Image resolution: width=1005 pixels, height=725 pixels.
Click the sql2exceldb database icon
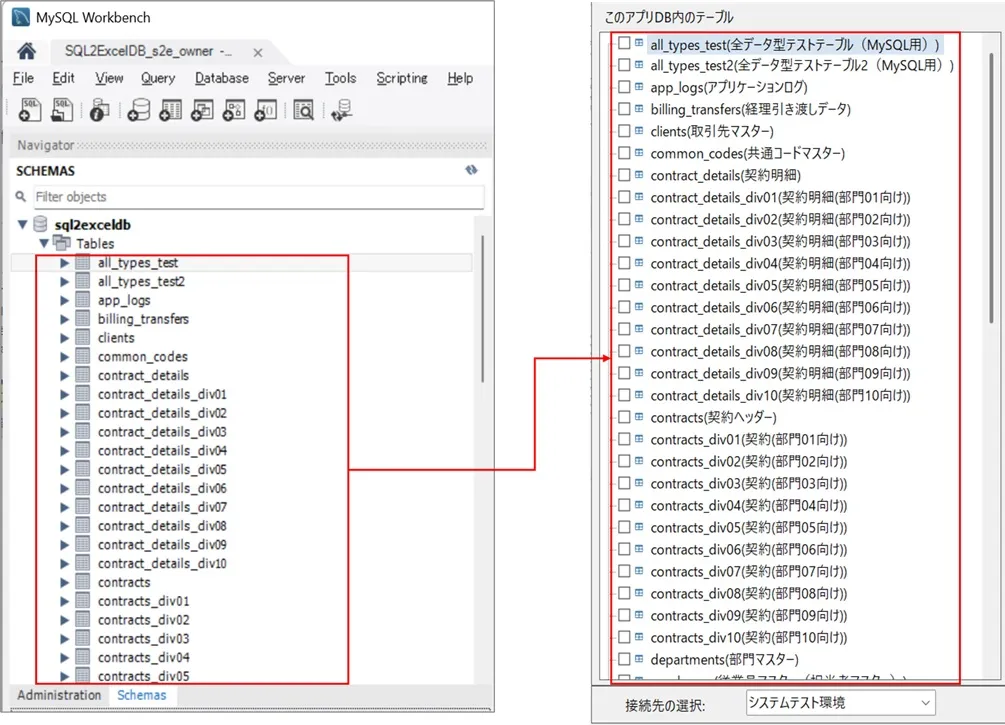(x=40, y=224)
